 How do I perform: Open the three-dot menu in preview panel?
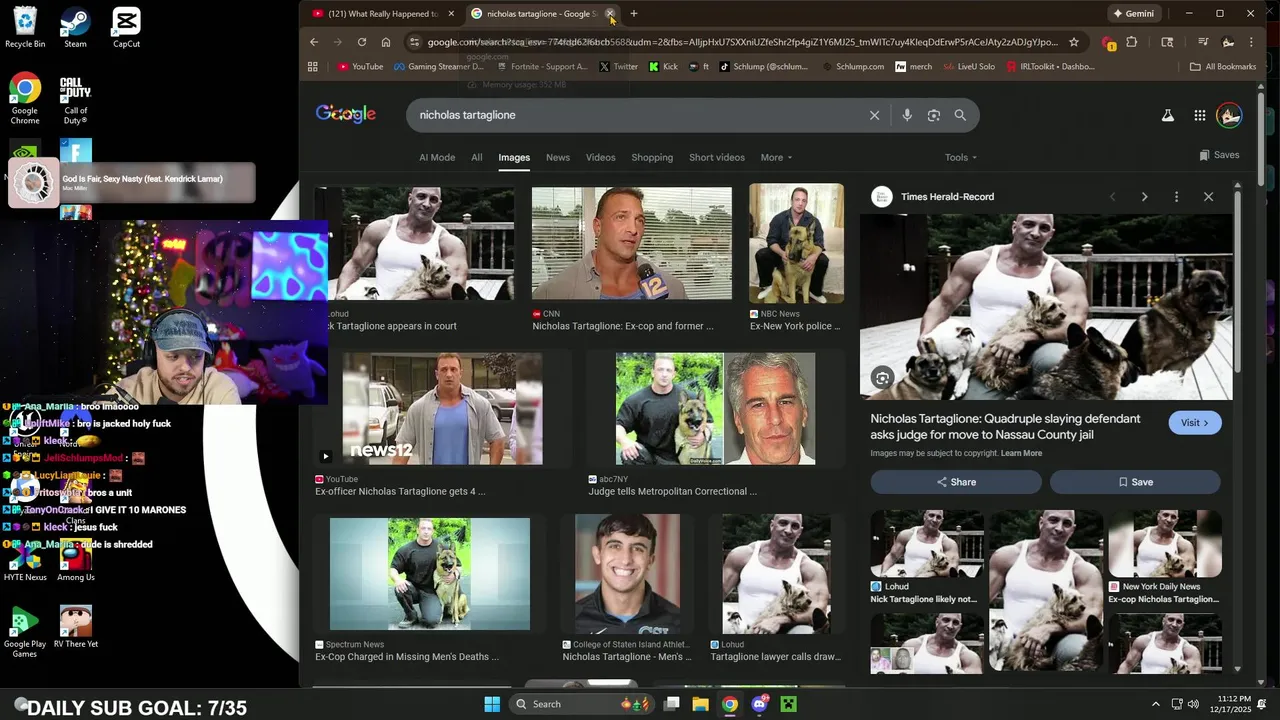(x=1176, y=197)
